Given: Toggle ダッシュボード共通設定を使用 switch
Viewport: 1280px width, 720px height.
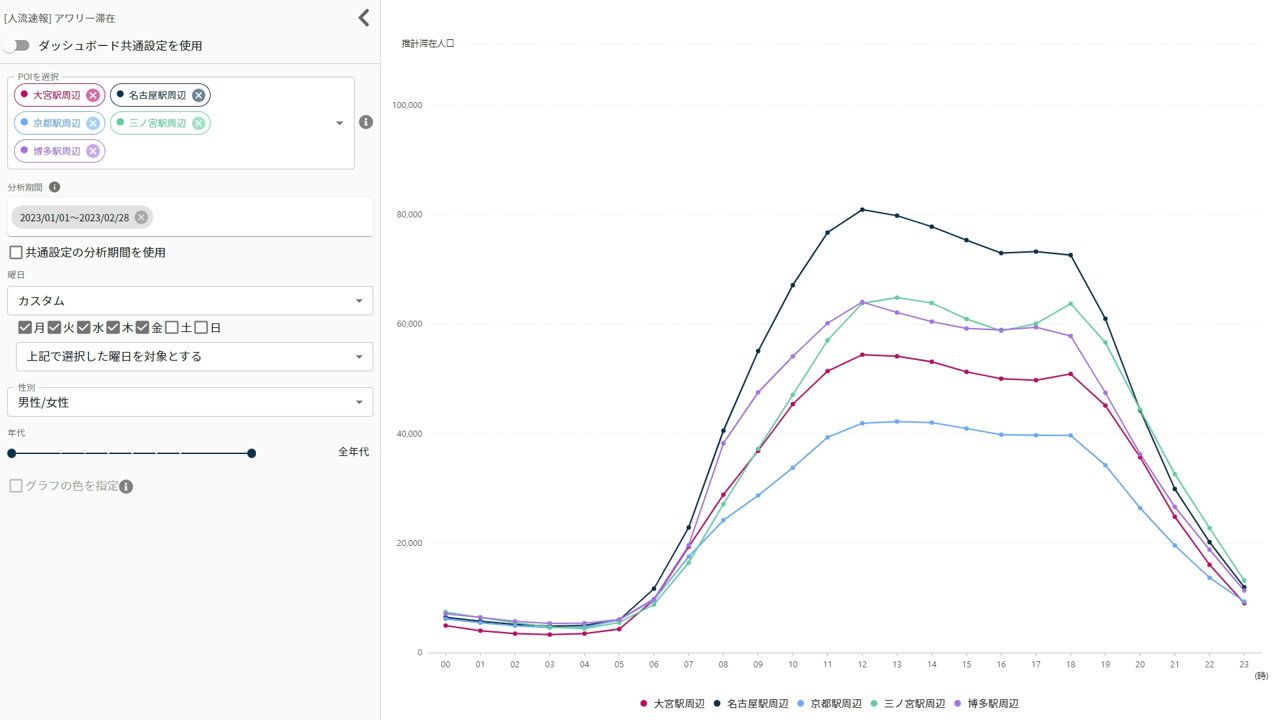Looking at the screenshot, I should click(17, 46).
